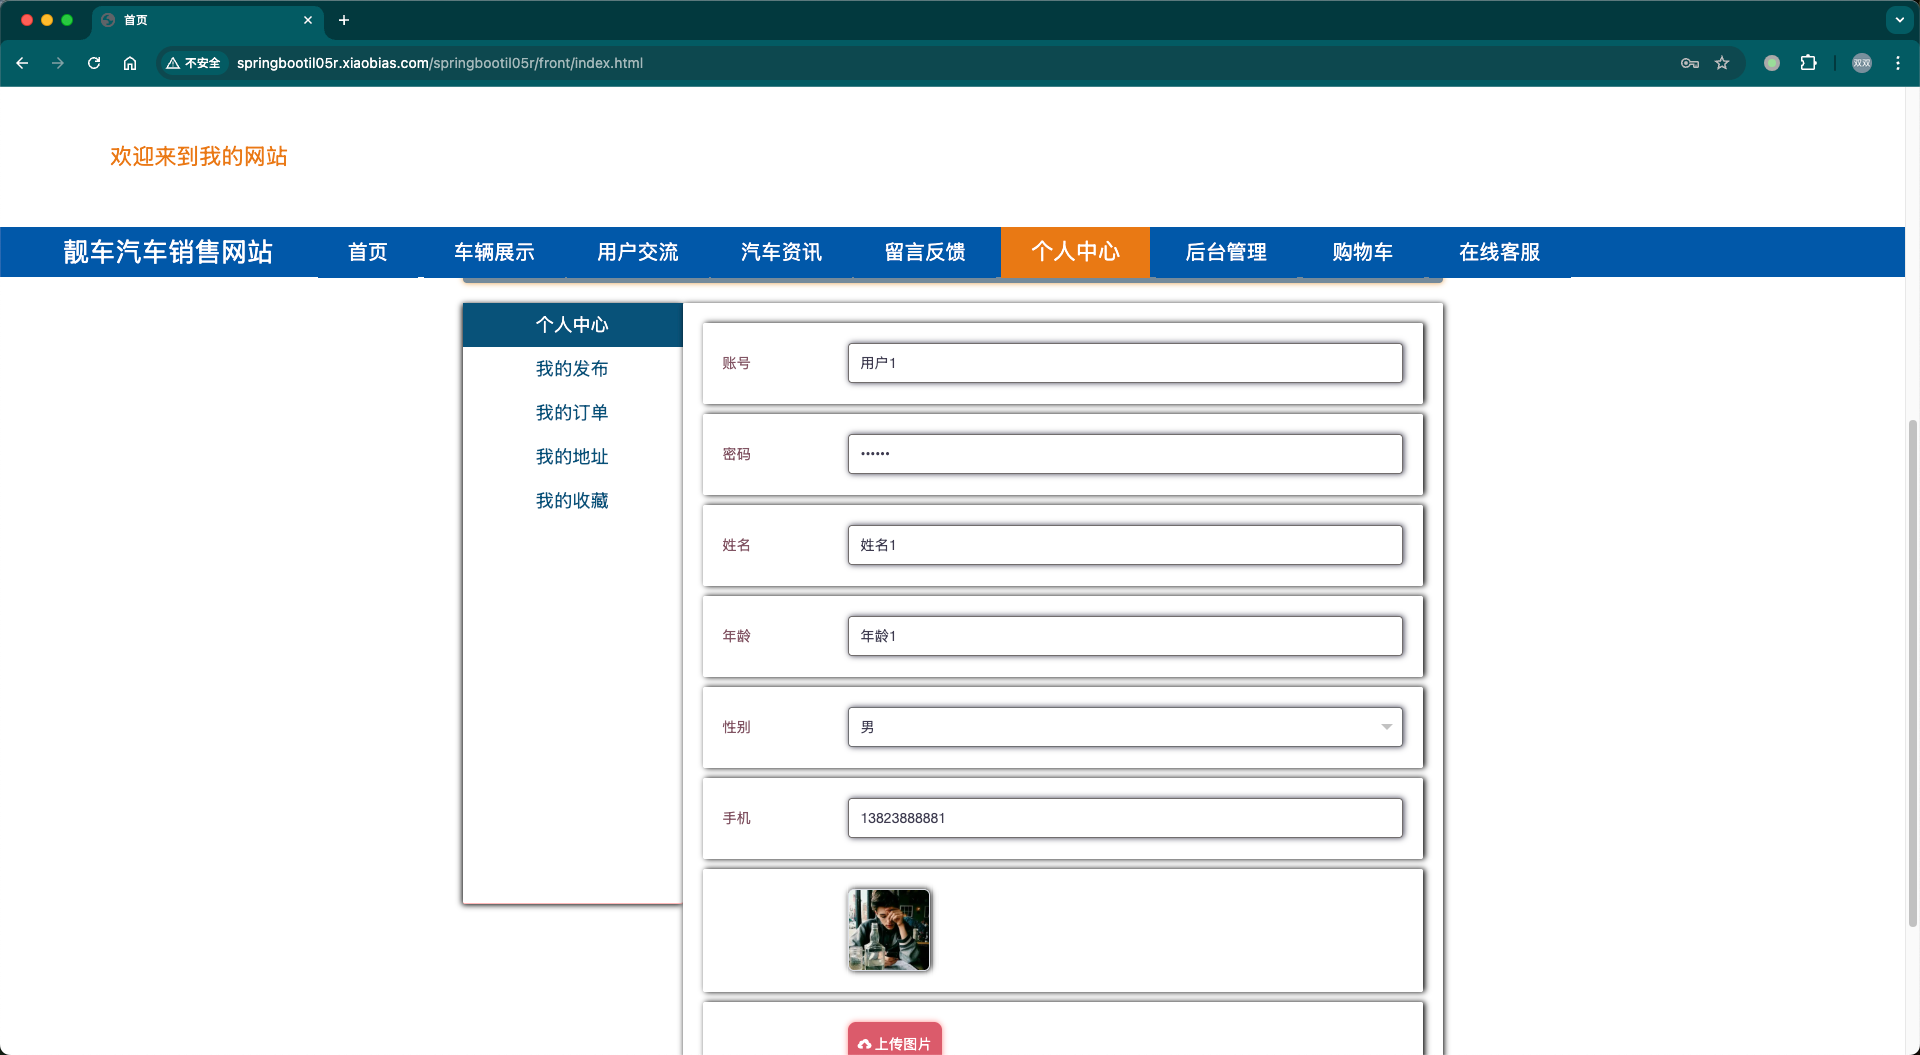Screen dimensions: 1920x1055
Task: Open the 购物车 cart page
Action: (x=1363, y=252)
